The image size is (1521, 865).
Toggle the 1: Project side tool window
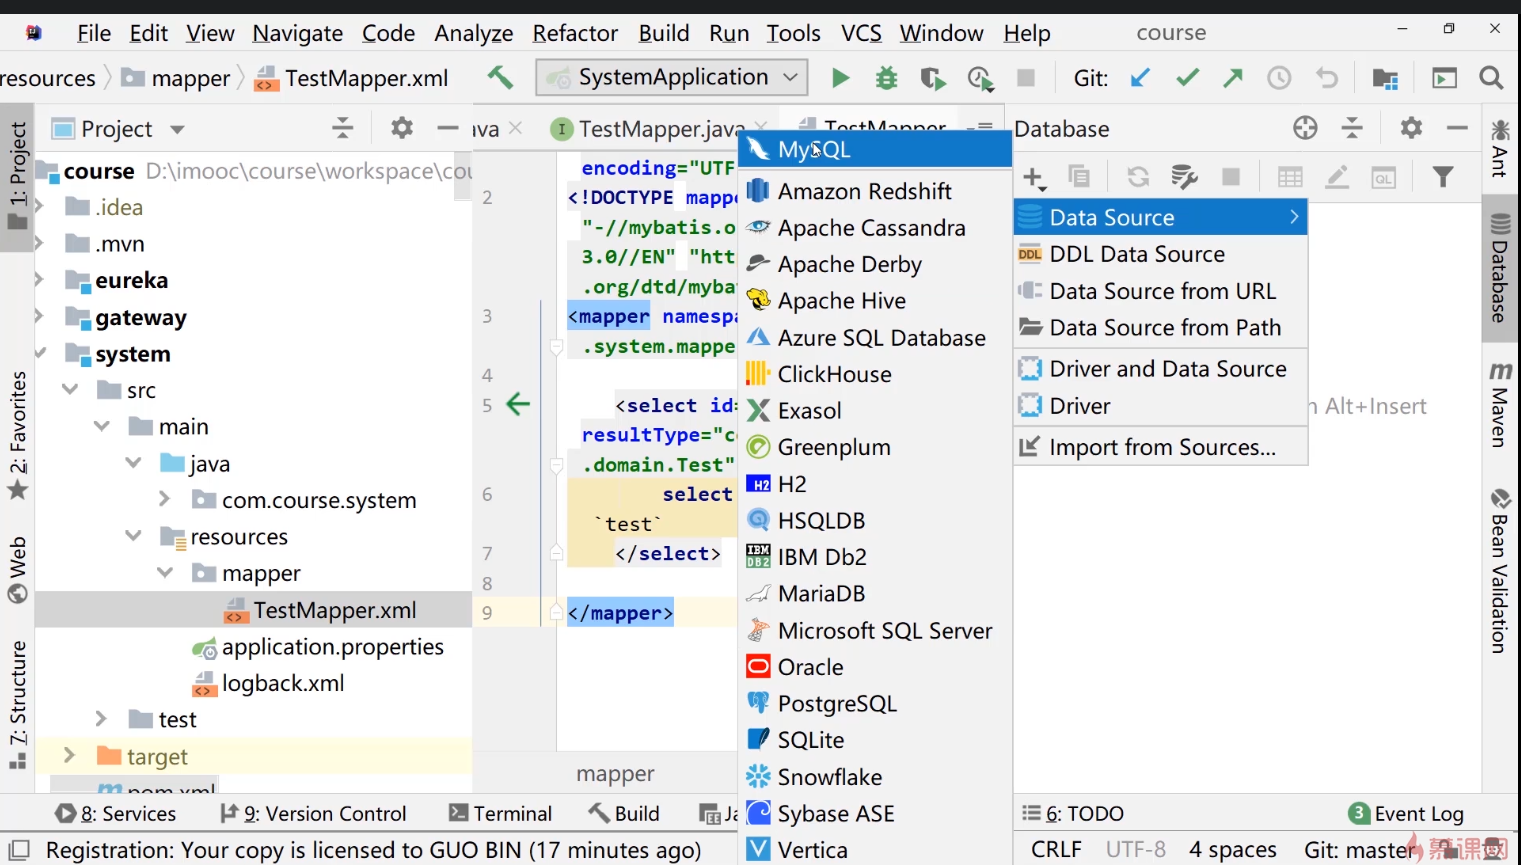click(x=18, y=175)
